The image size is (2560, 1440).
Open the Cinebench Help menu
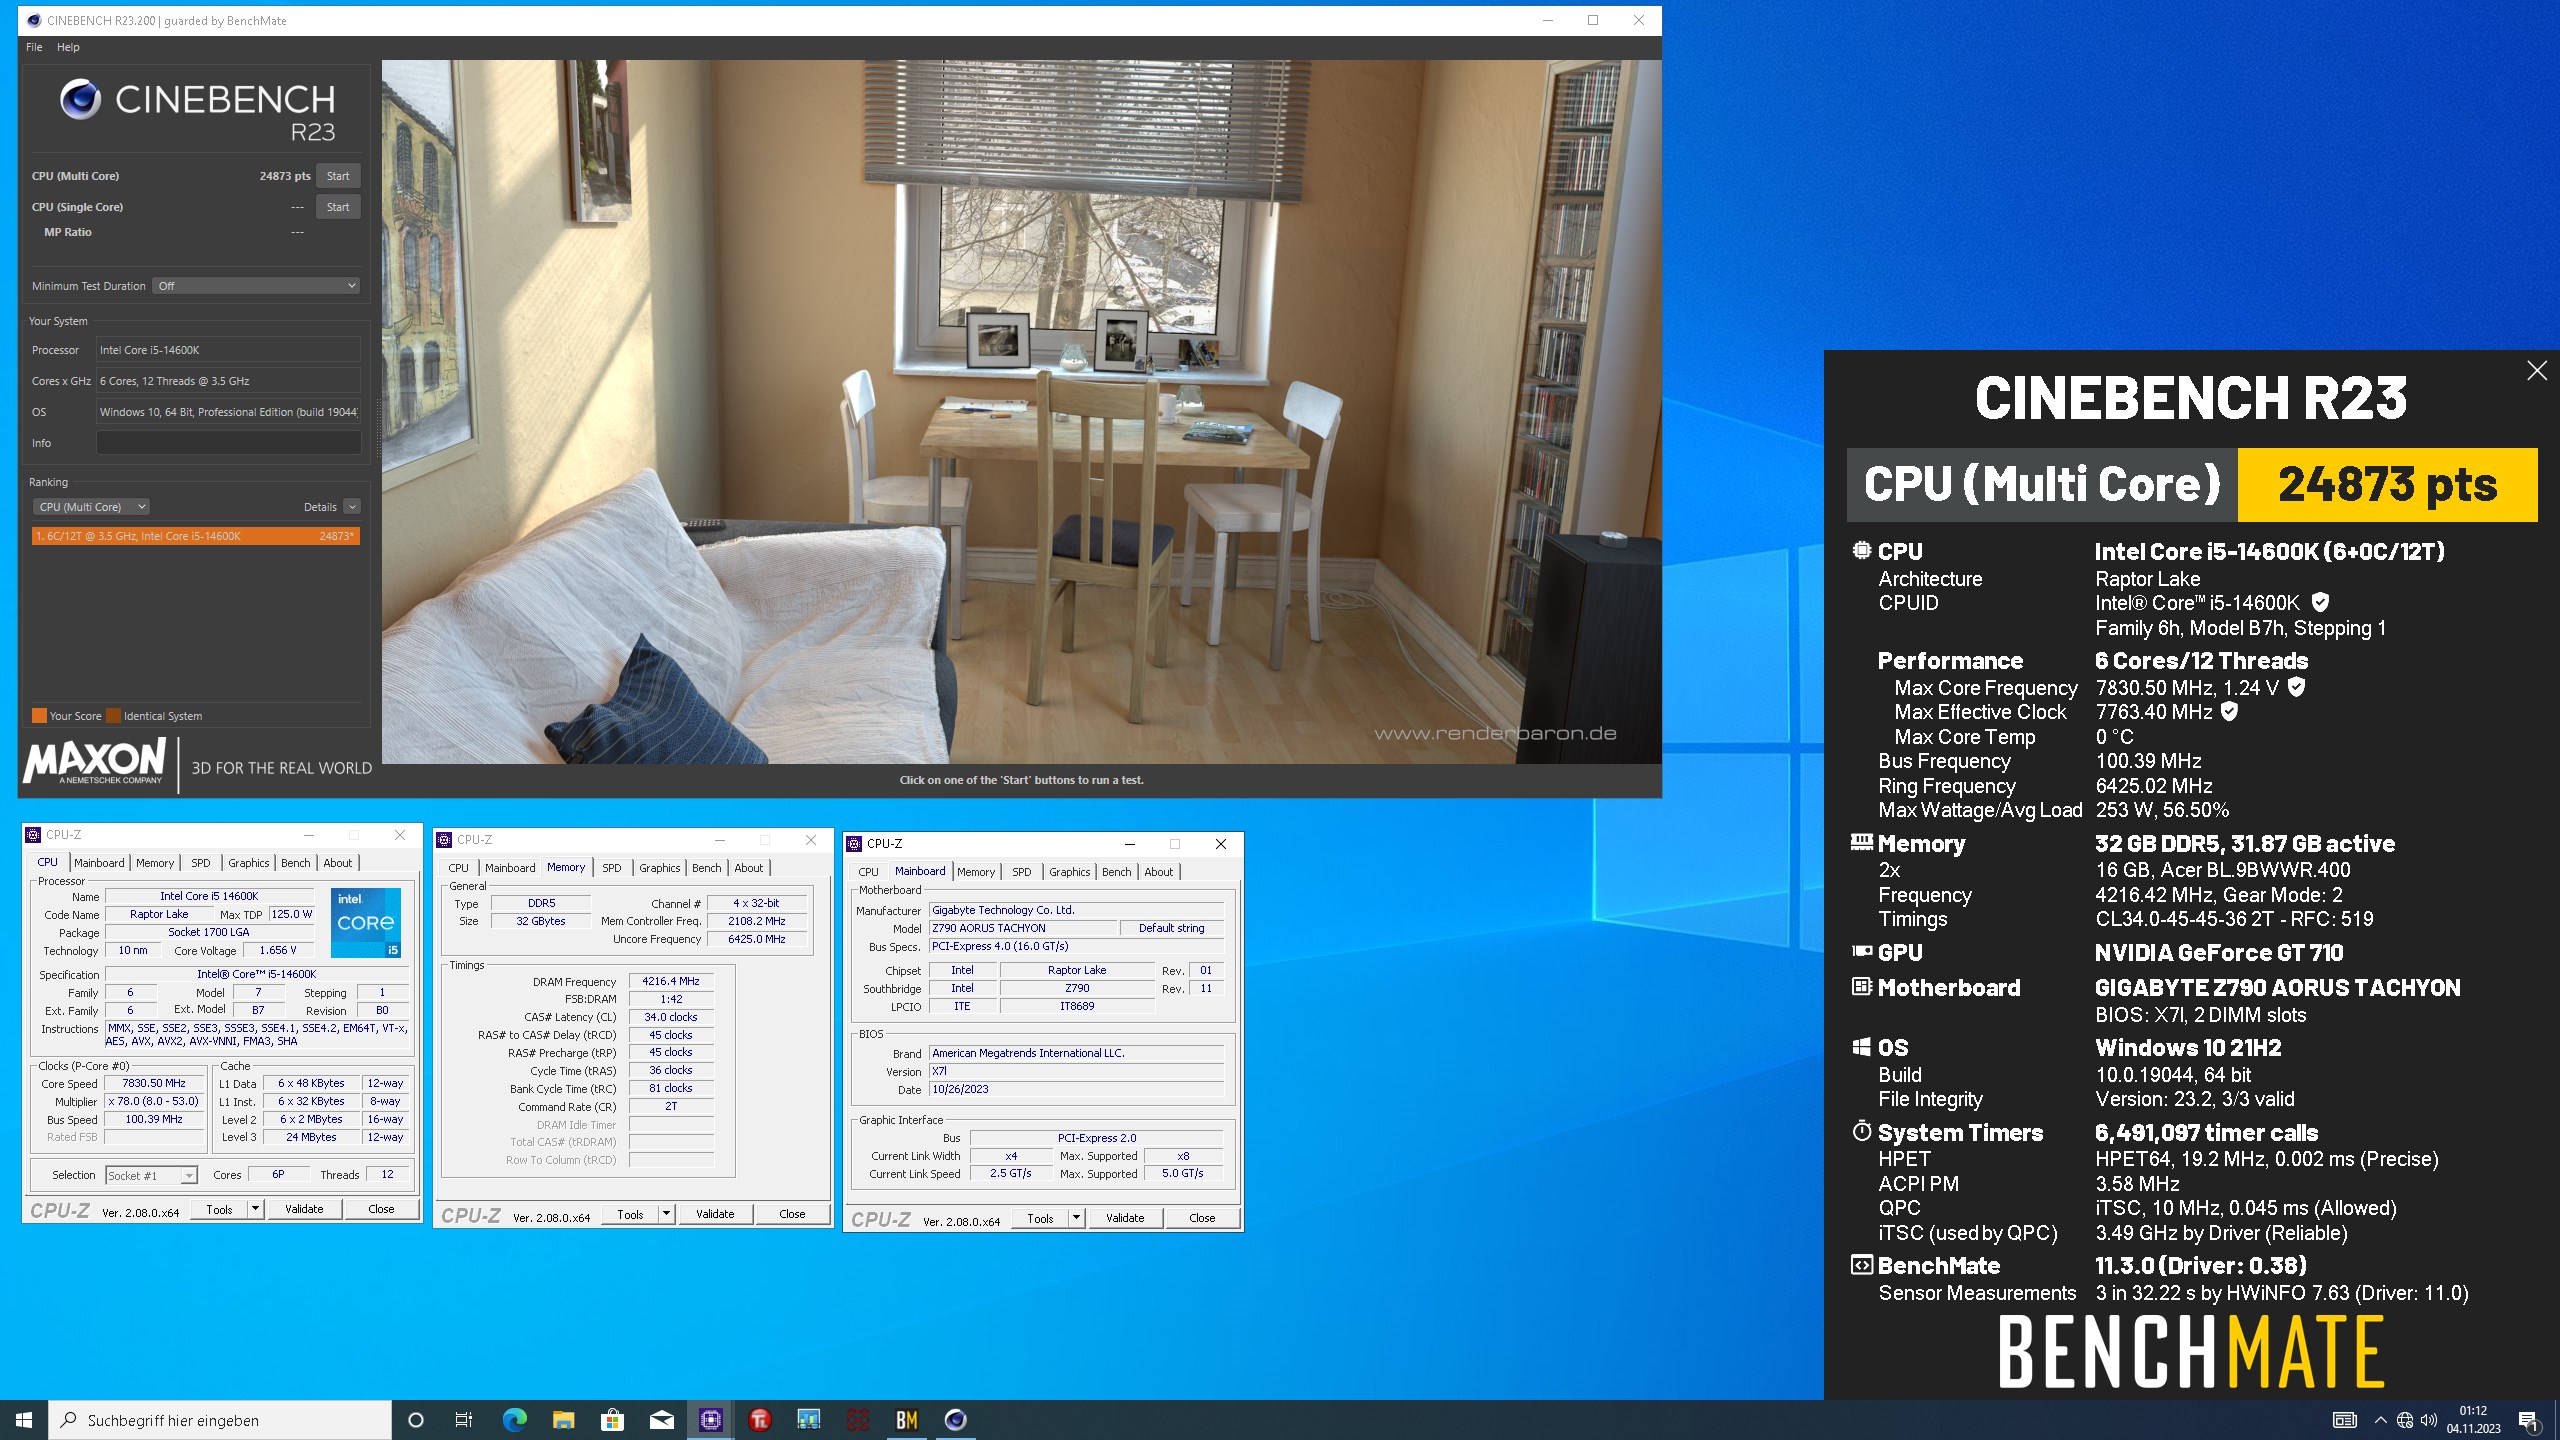coord(68,47)
